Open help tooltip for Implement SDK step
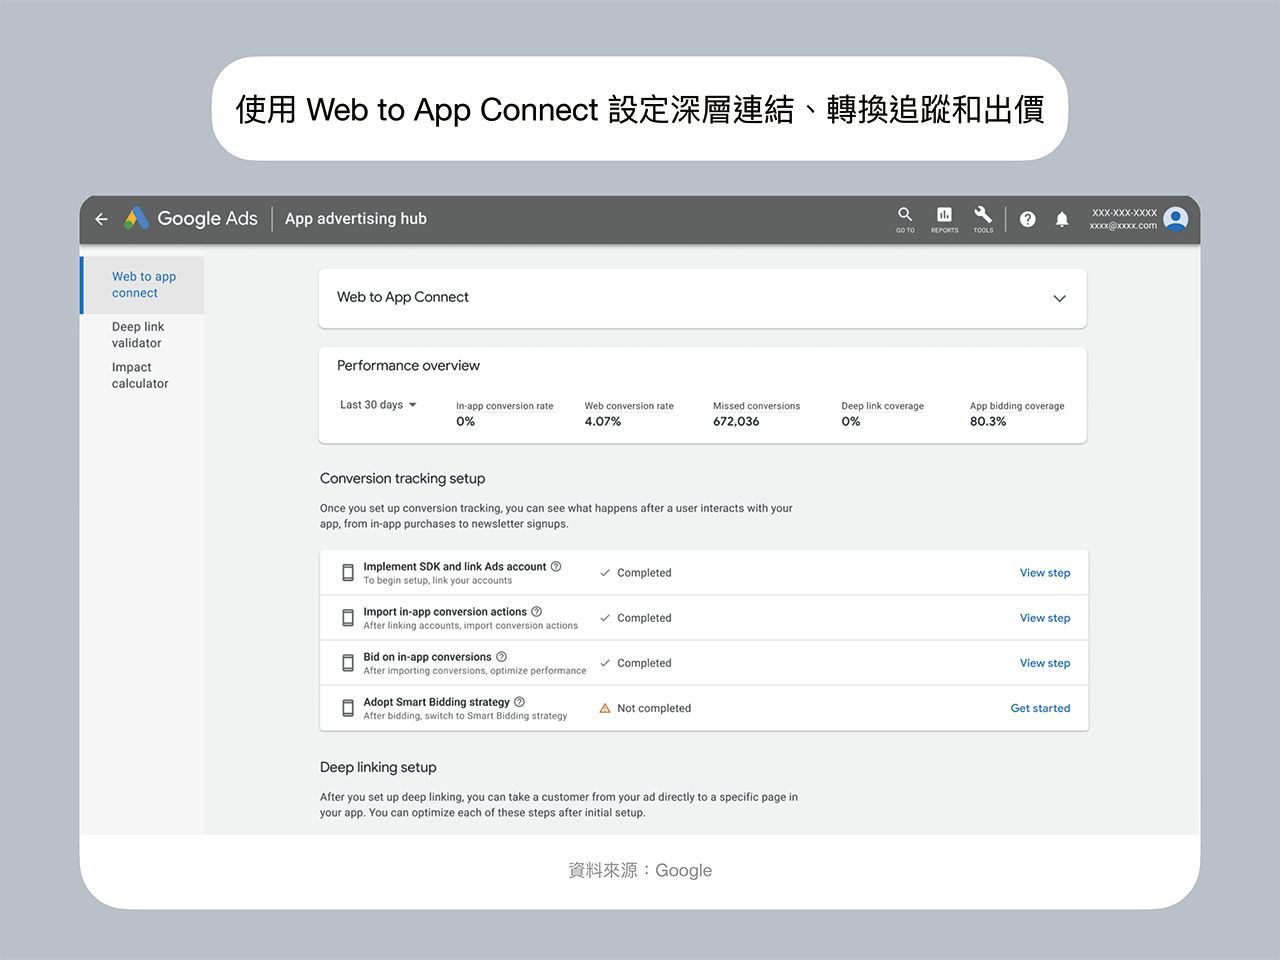This screenshot has height=960, width=1280. [556, 566]
